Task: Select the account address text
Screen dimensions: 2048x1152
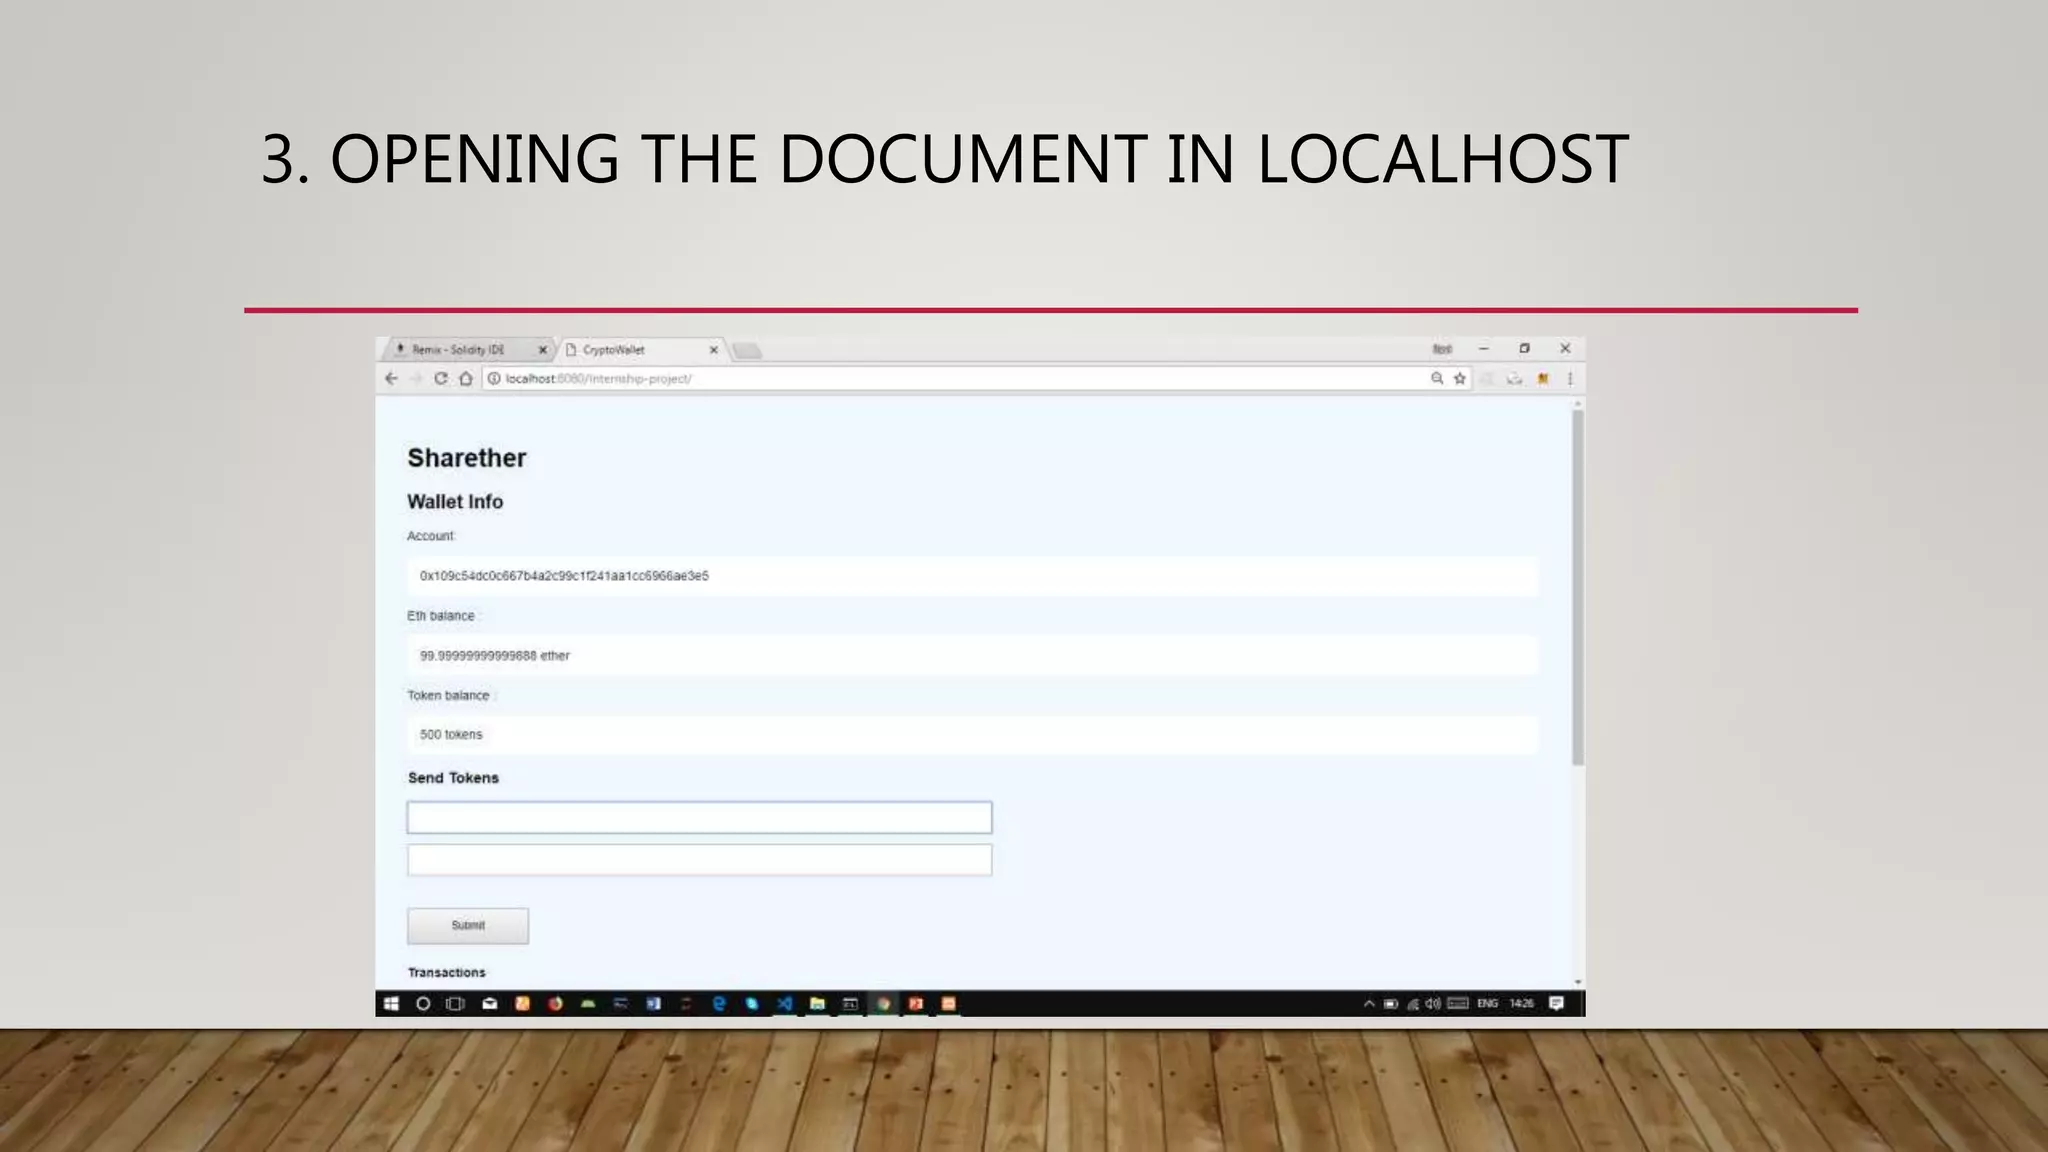Action: [564, 576]
